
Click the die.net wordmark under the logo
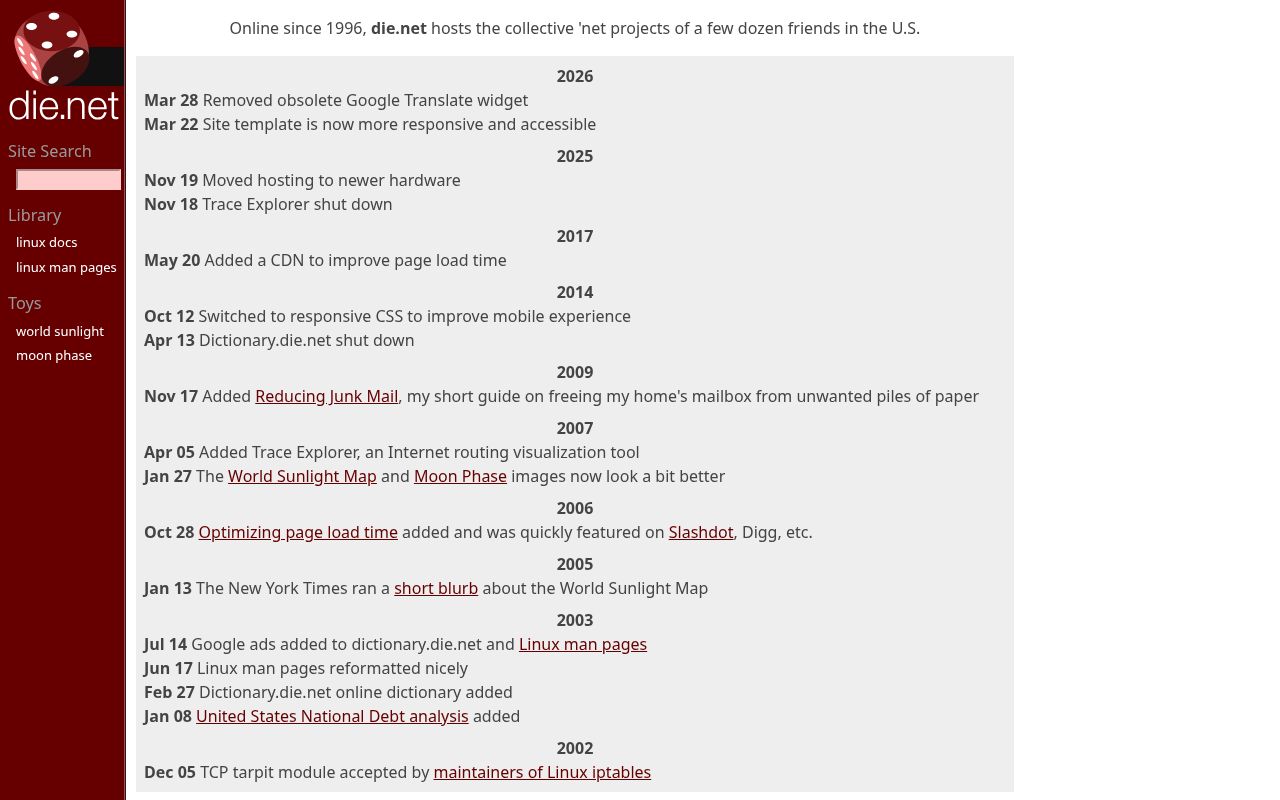click(x=64, y=105)
